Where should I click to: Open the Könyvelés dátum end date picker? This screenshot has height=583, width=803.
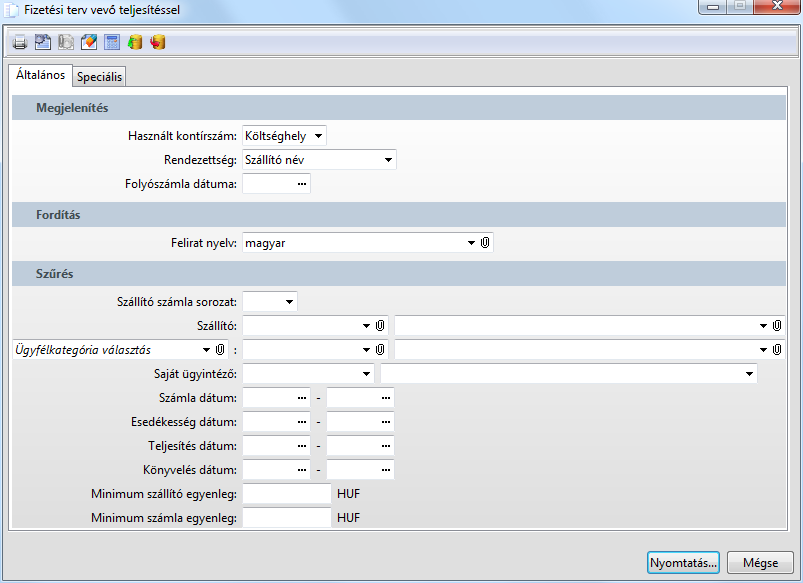pos(386,470)
